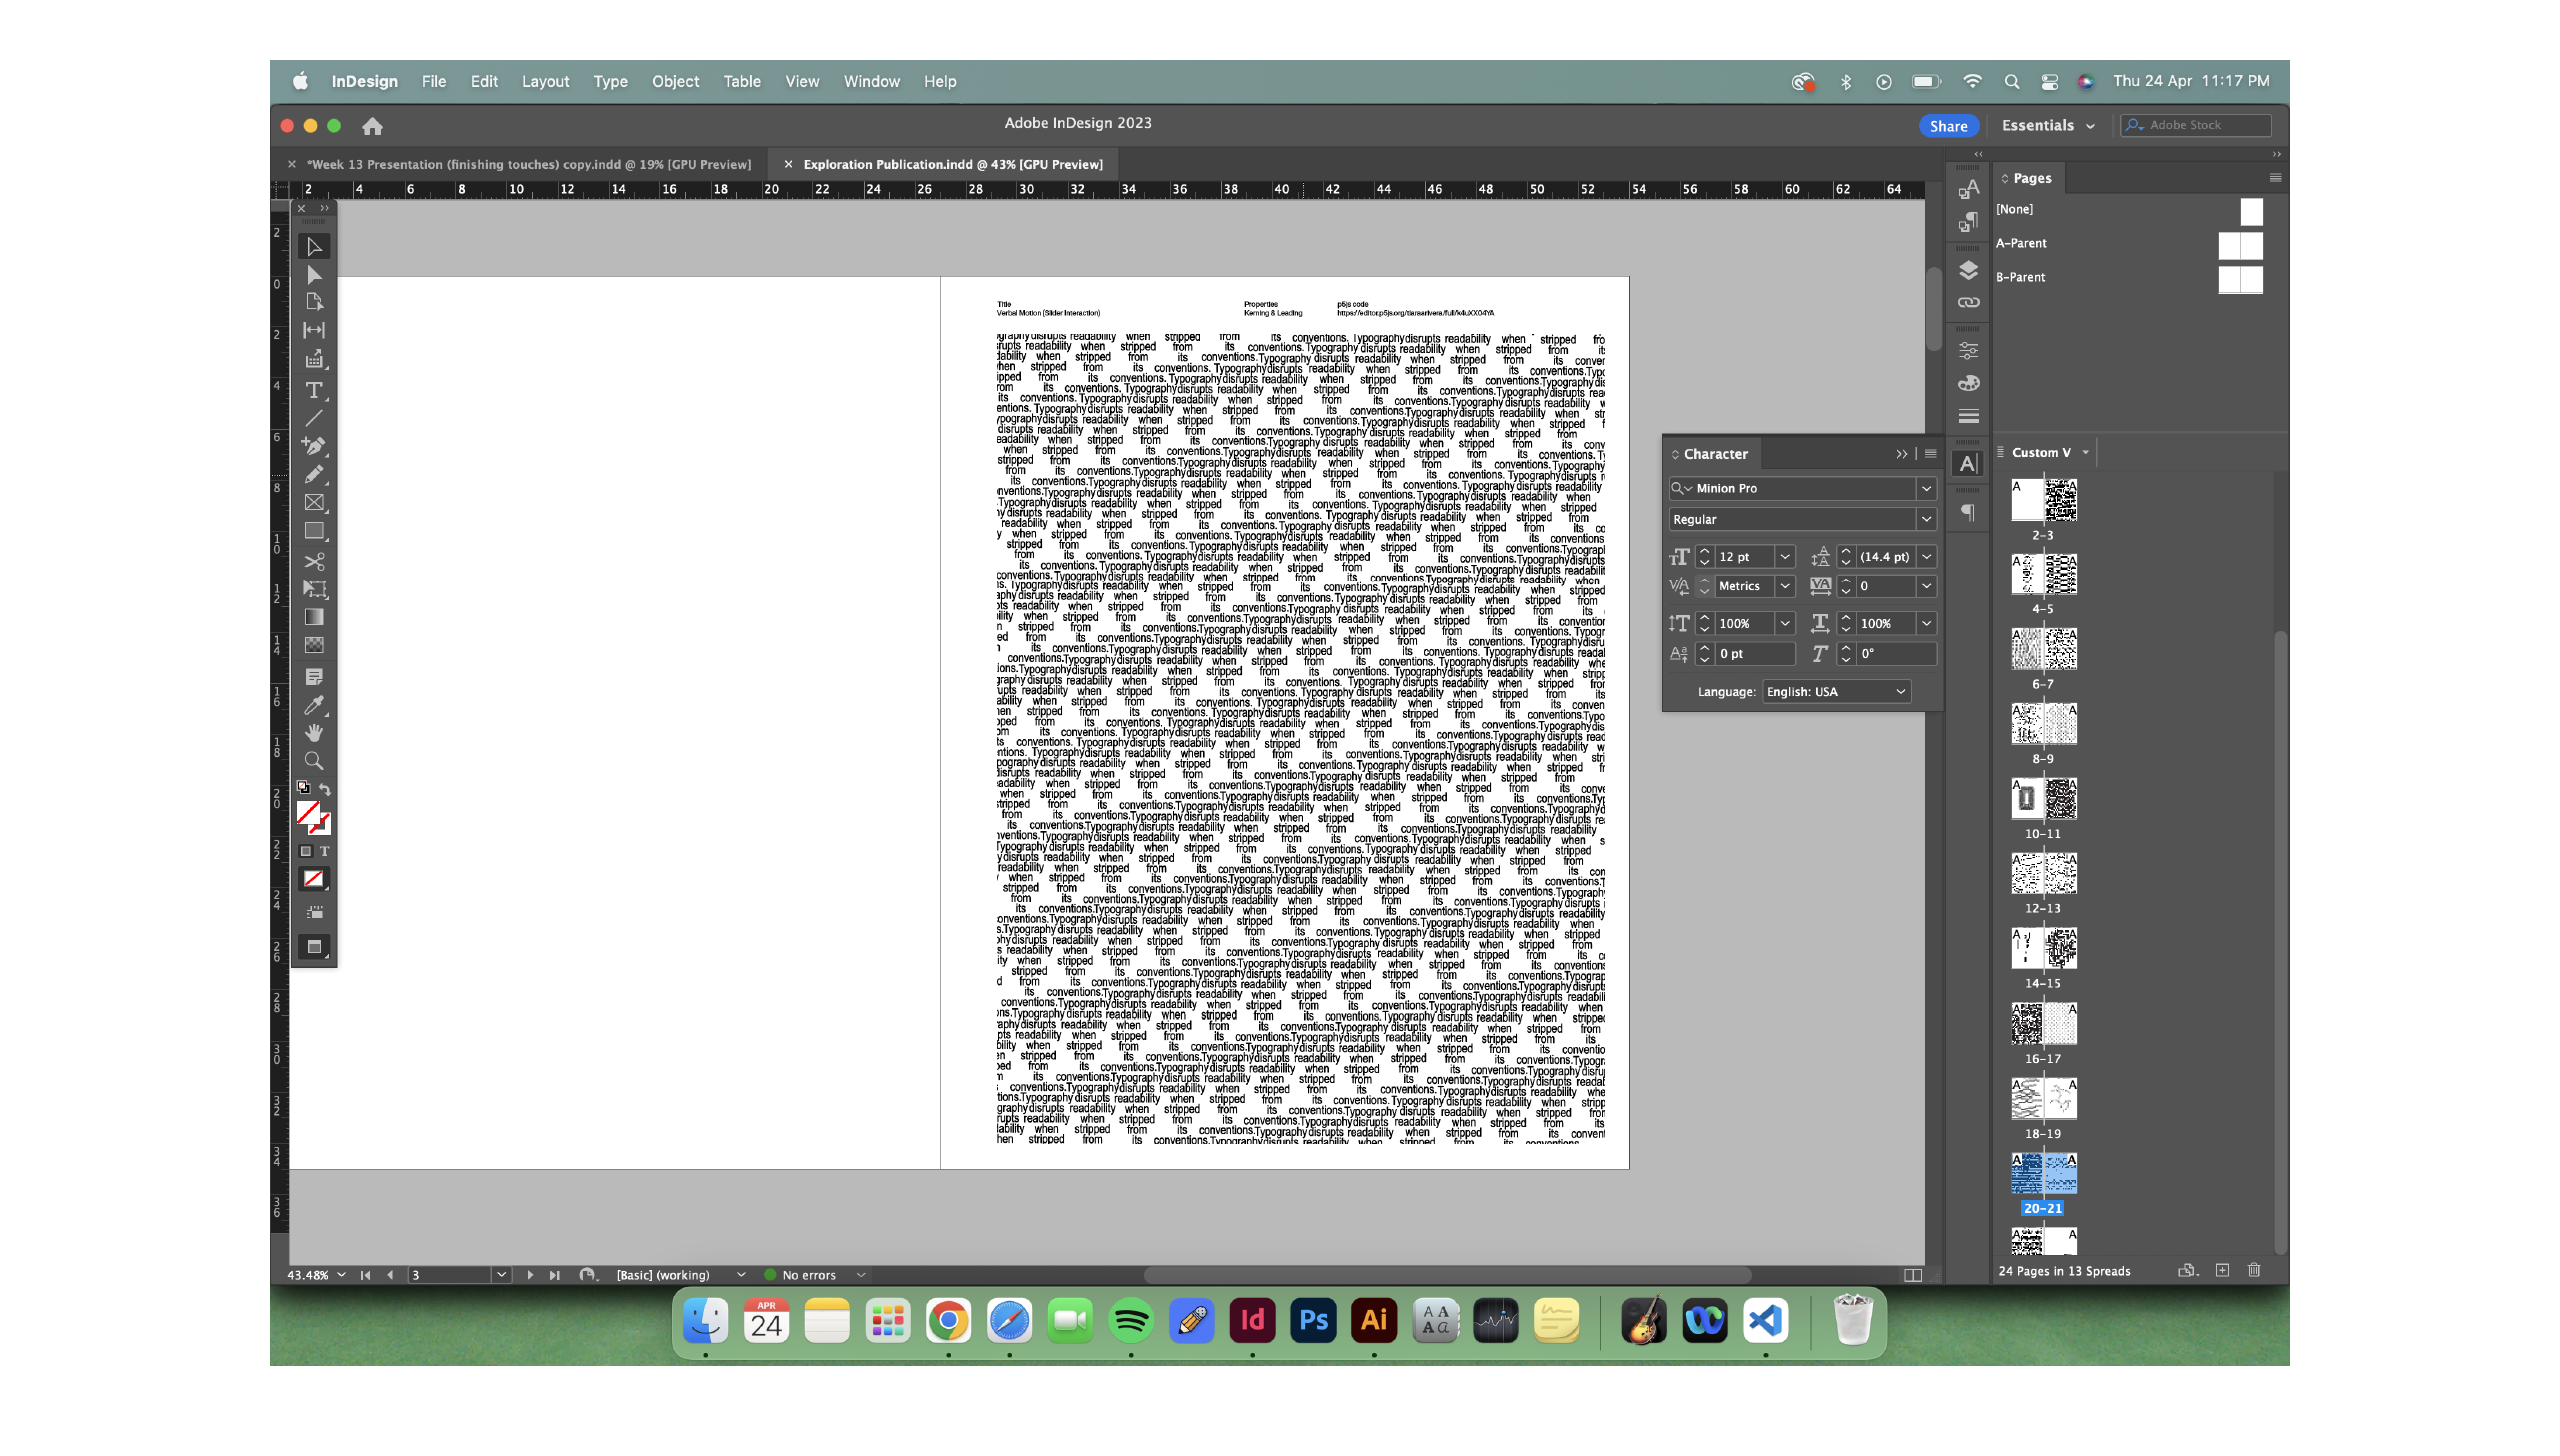Delete selected pages trash button
This screenshot has width=2560, height=1456.
[2254, 1271]
